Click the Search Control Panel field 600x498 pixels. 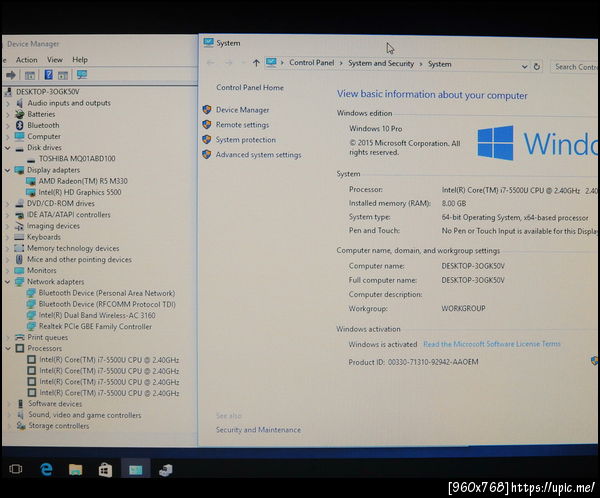point(574,67)
